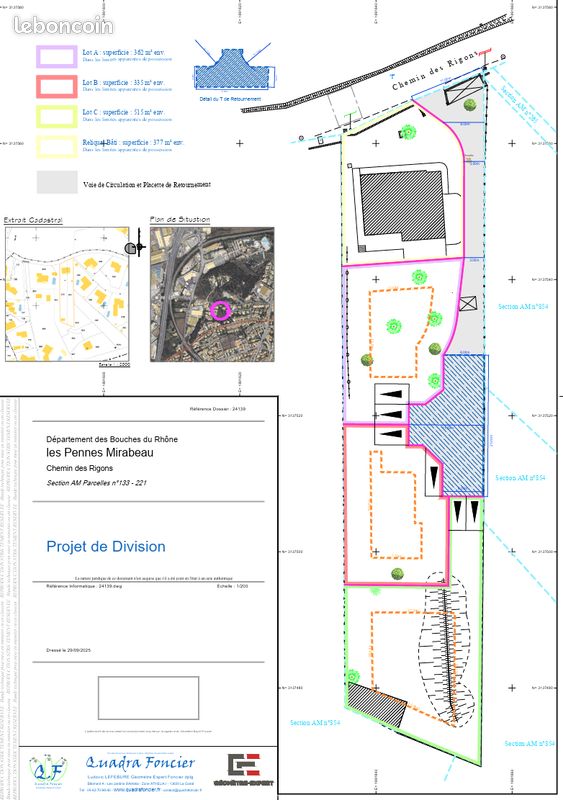Click the empty signature box
Image resolution: width=563 pixels, height=800 pixels.
[x=149, y=698]
